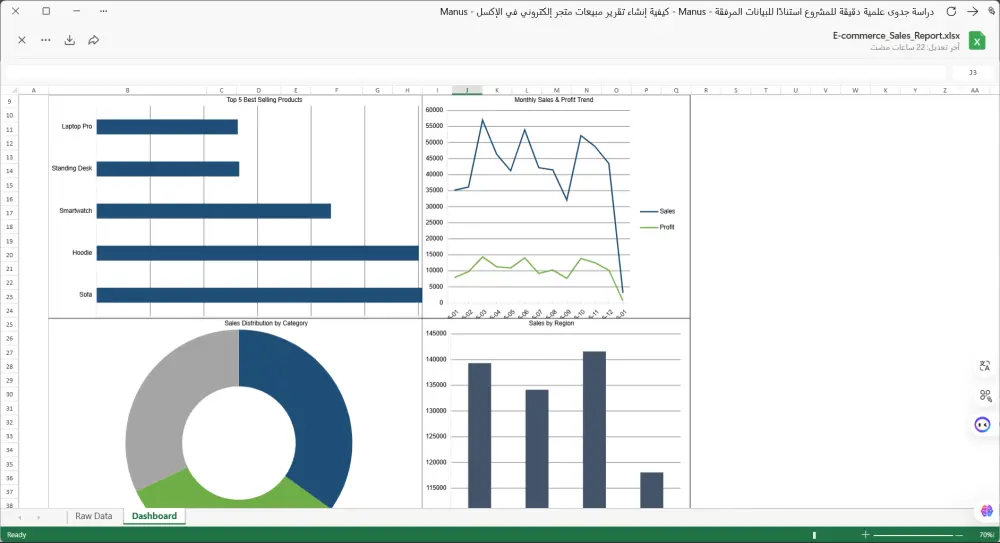This screenshot has width=1000, height=543.
Task: Reload the page with the refresh icon
Action: 951,11
